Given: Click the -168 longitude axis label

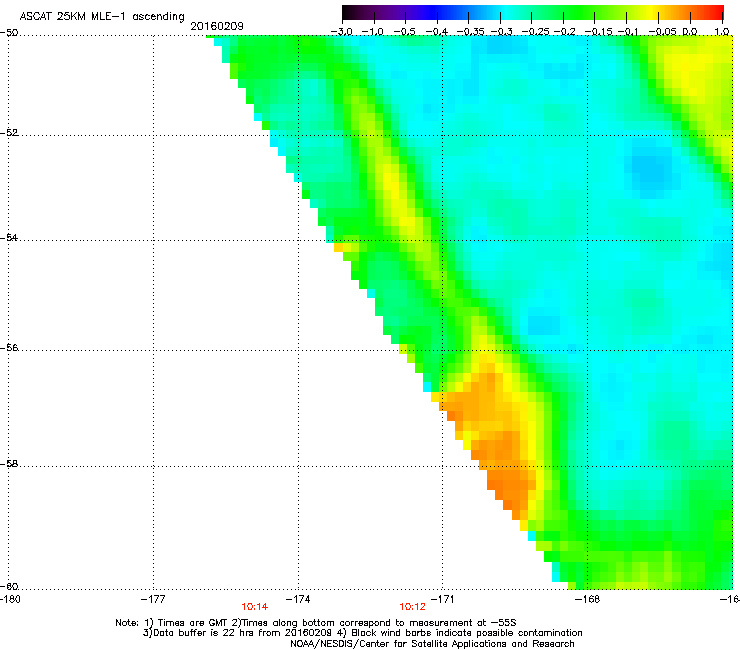Looking at the screenshot, I should (587, 599).
